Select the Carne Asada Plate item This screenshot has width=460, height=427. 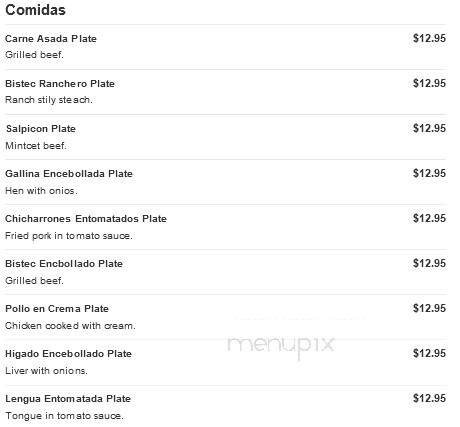click(51, 39)
